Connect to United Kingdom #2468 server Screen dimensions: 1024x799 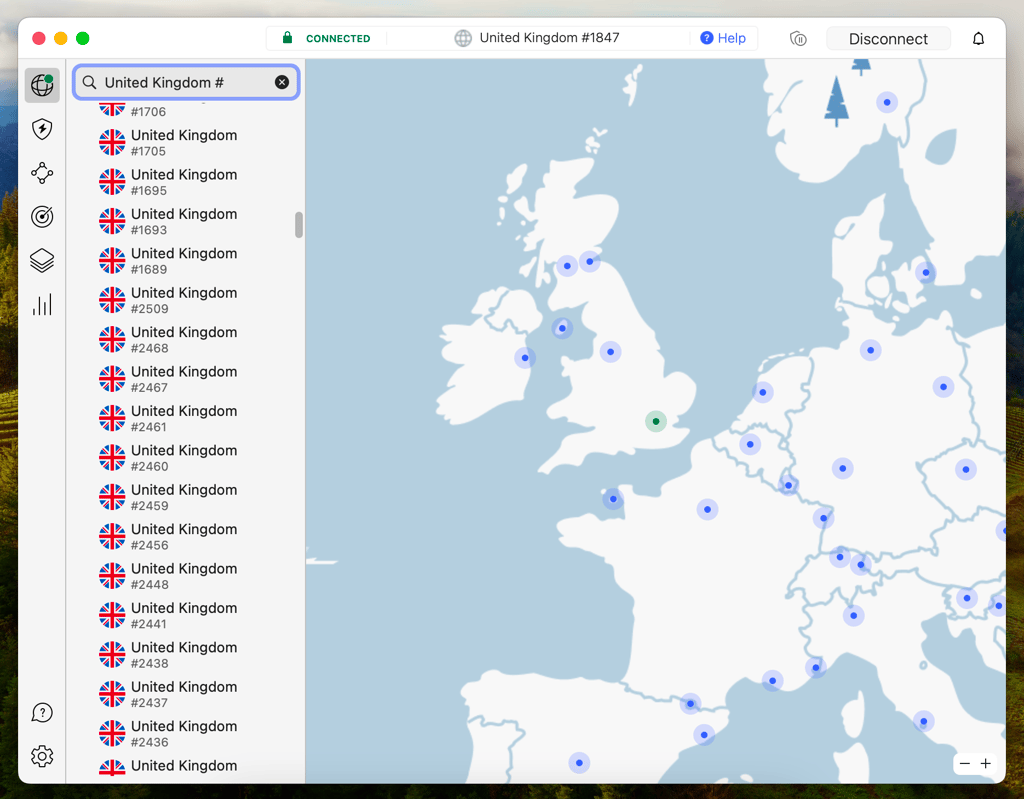tap(186, 340)
